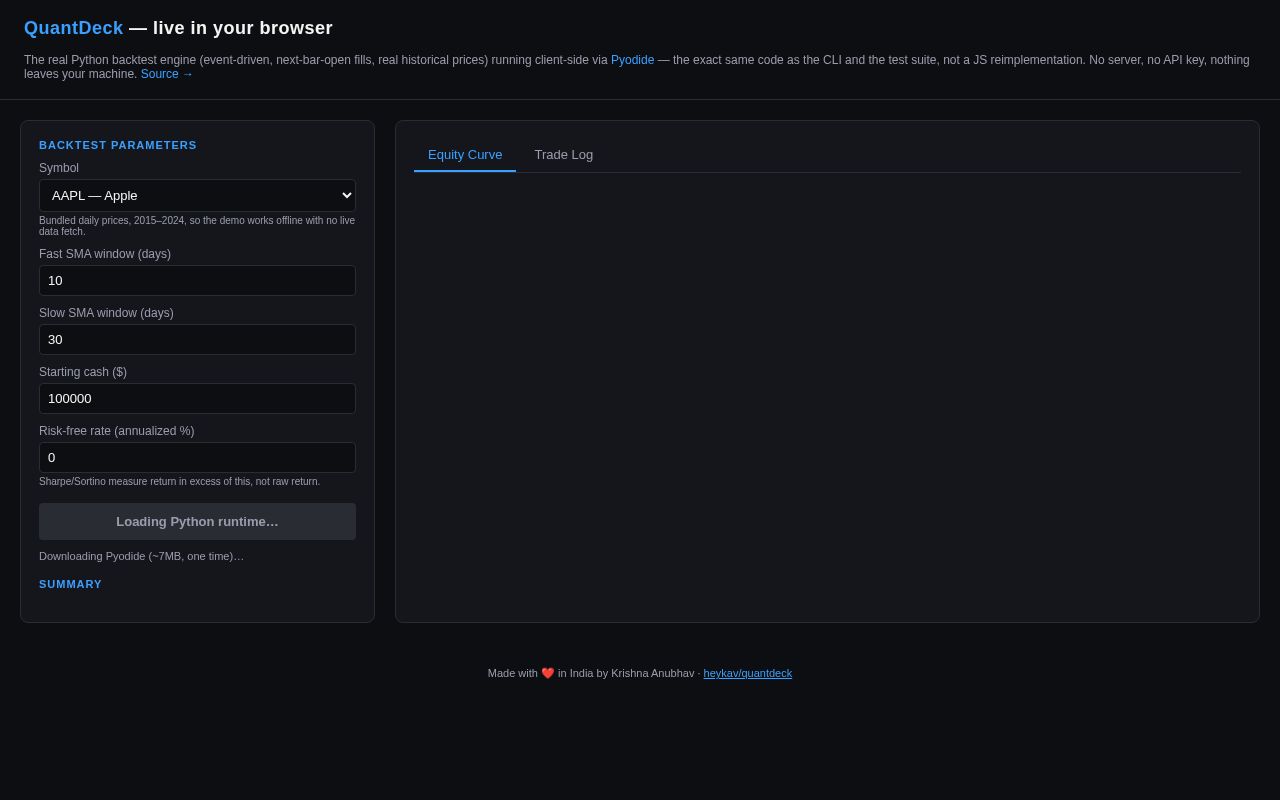Screen dimensions: 1280x800
Task: Click the SUMMARY section heading
Action: pos(71,584)
